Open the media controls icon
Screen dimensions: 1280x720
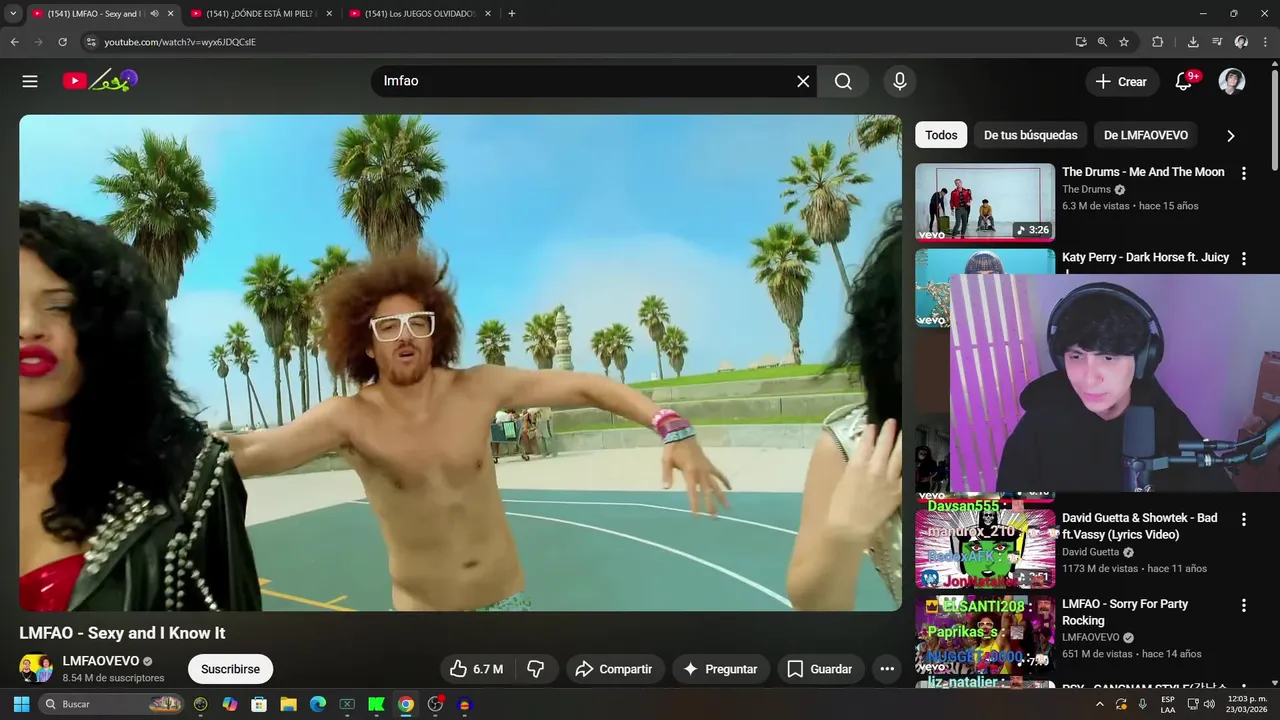pyautogui.click(x=1217, y=42)
